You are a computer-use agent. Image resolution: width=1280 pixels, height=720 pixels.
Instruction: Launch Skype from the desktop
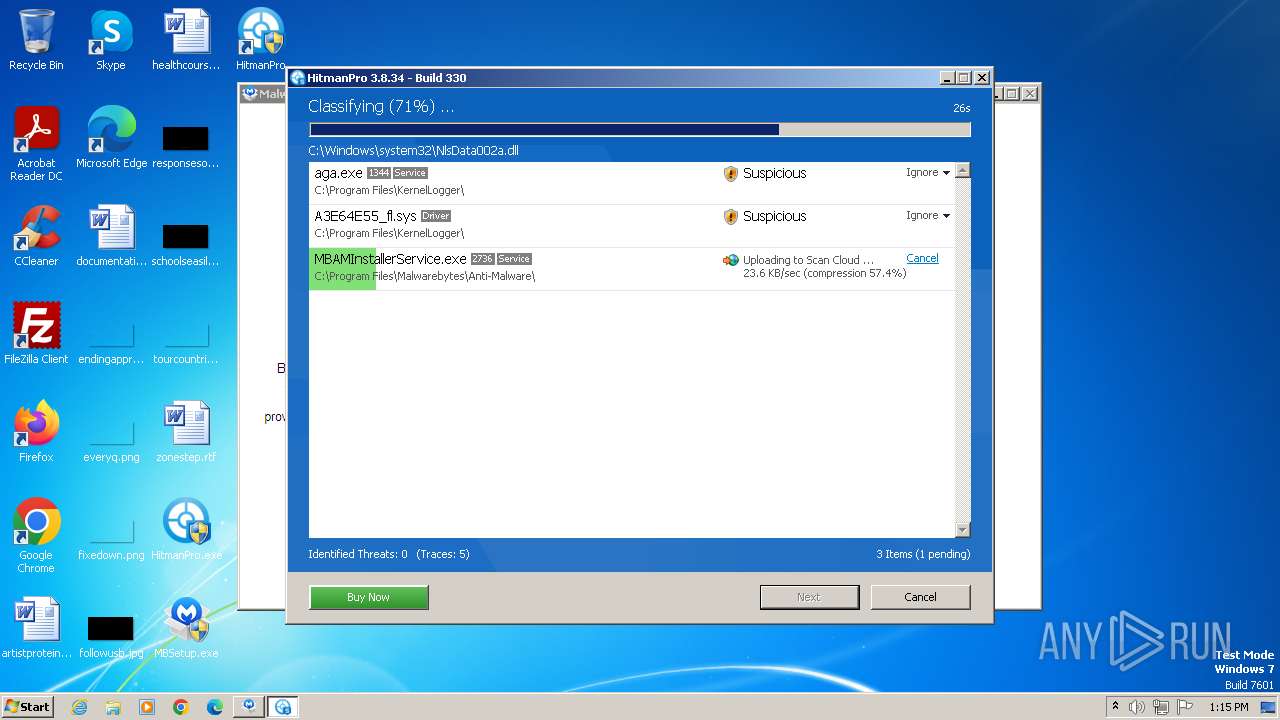click(110, 40)
